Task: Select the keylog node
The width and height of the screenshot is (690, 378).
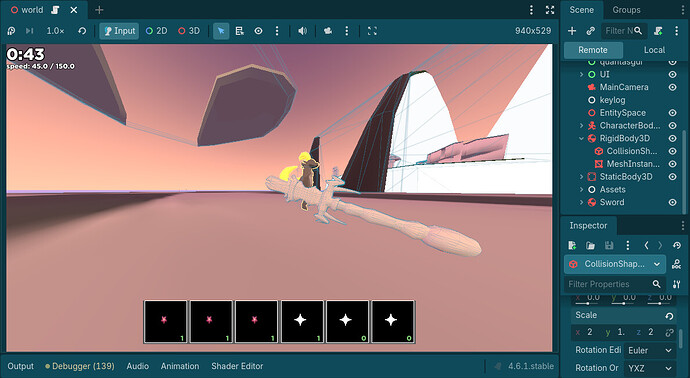Action: (x=612, y=100)
